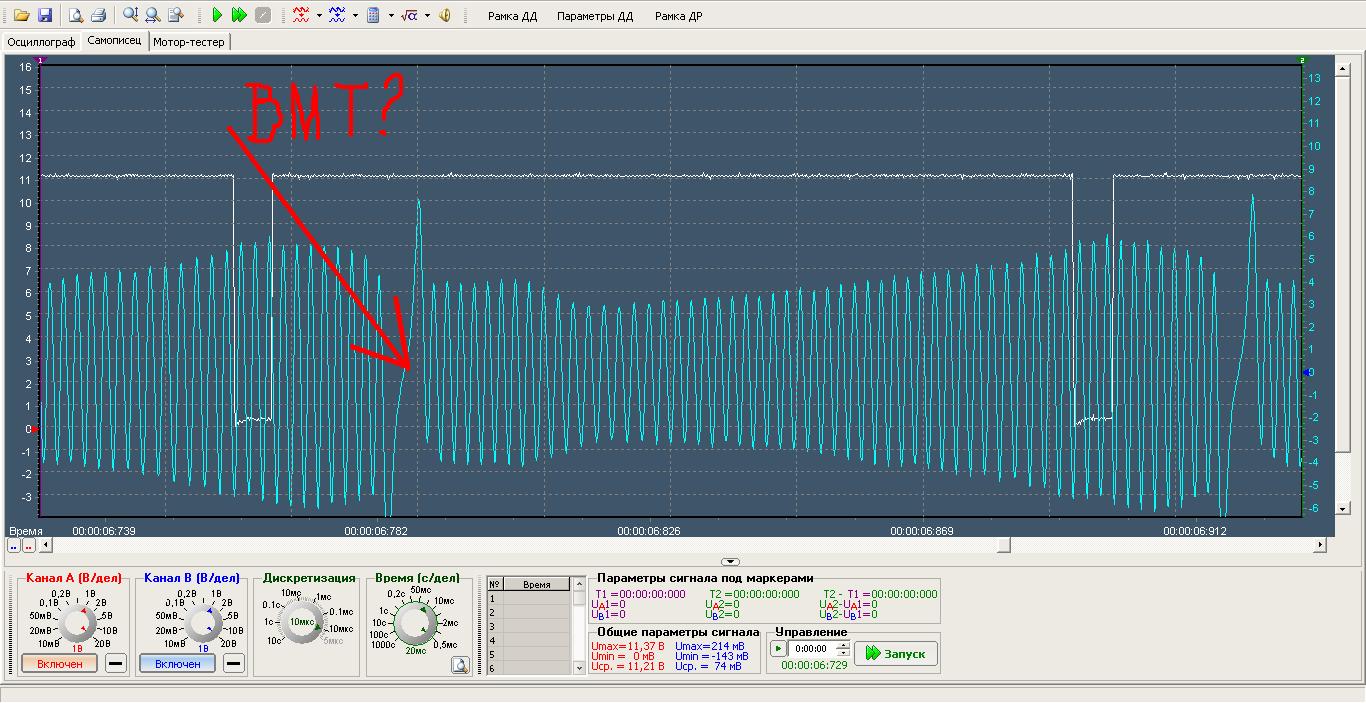Open the Рамка ДР menu item
Screen dimensions: 1366x703
[679, 16]
